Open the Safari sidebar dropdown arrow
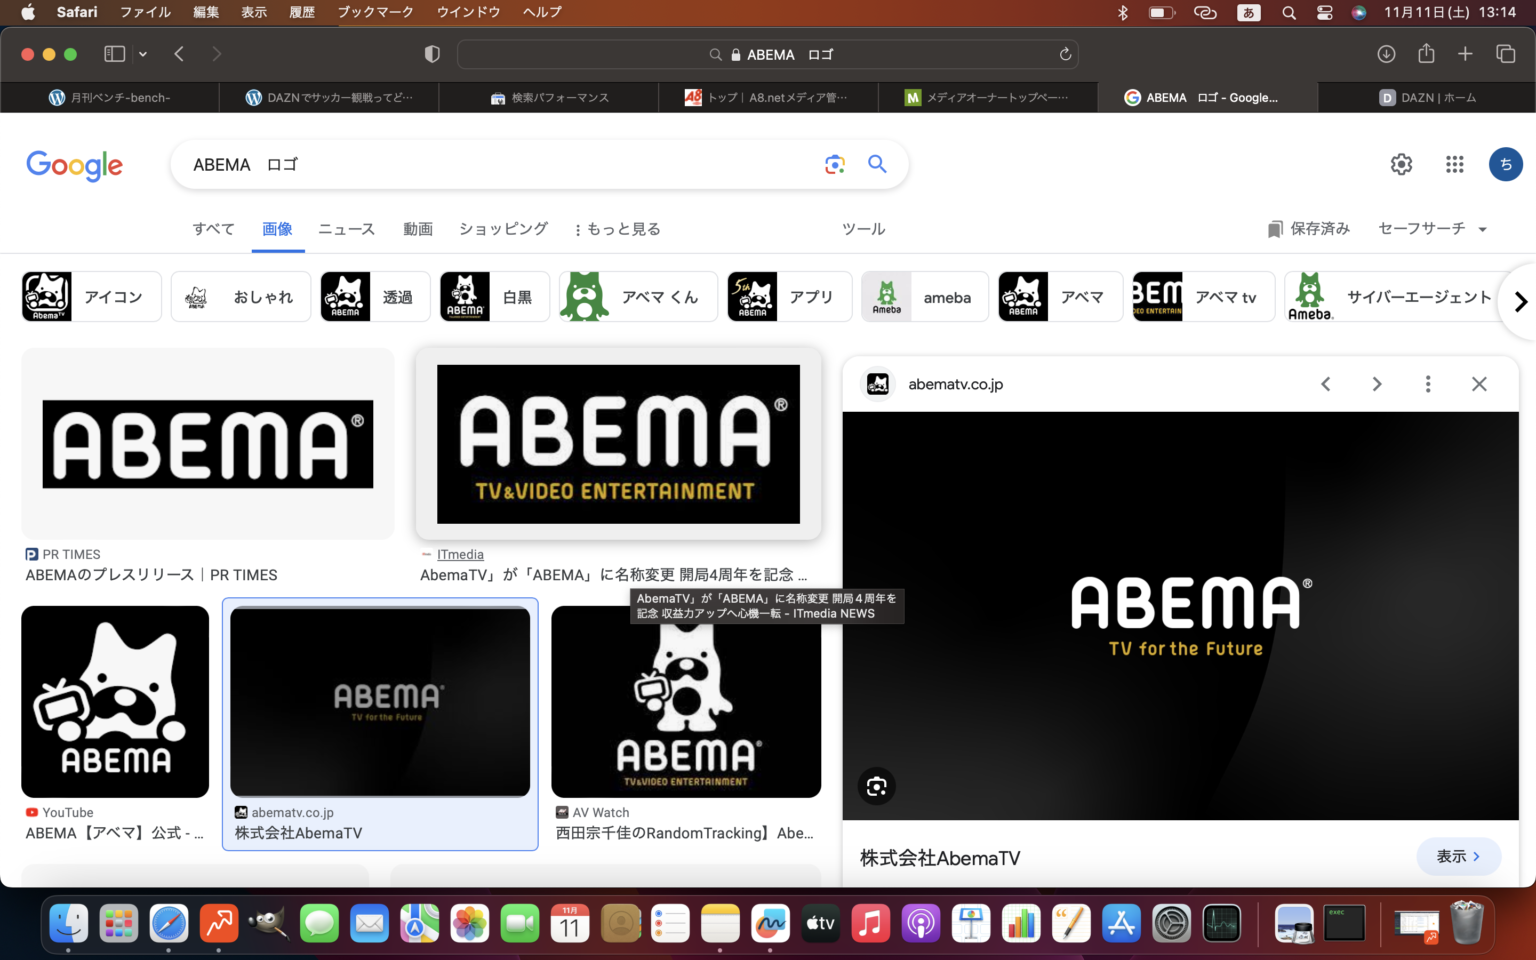This screenshot has width=1536, height=960. click(x=143, y=54)
